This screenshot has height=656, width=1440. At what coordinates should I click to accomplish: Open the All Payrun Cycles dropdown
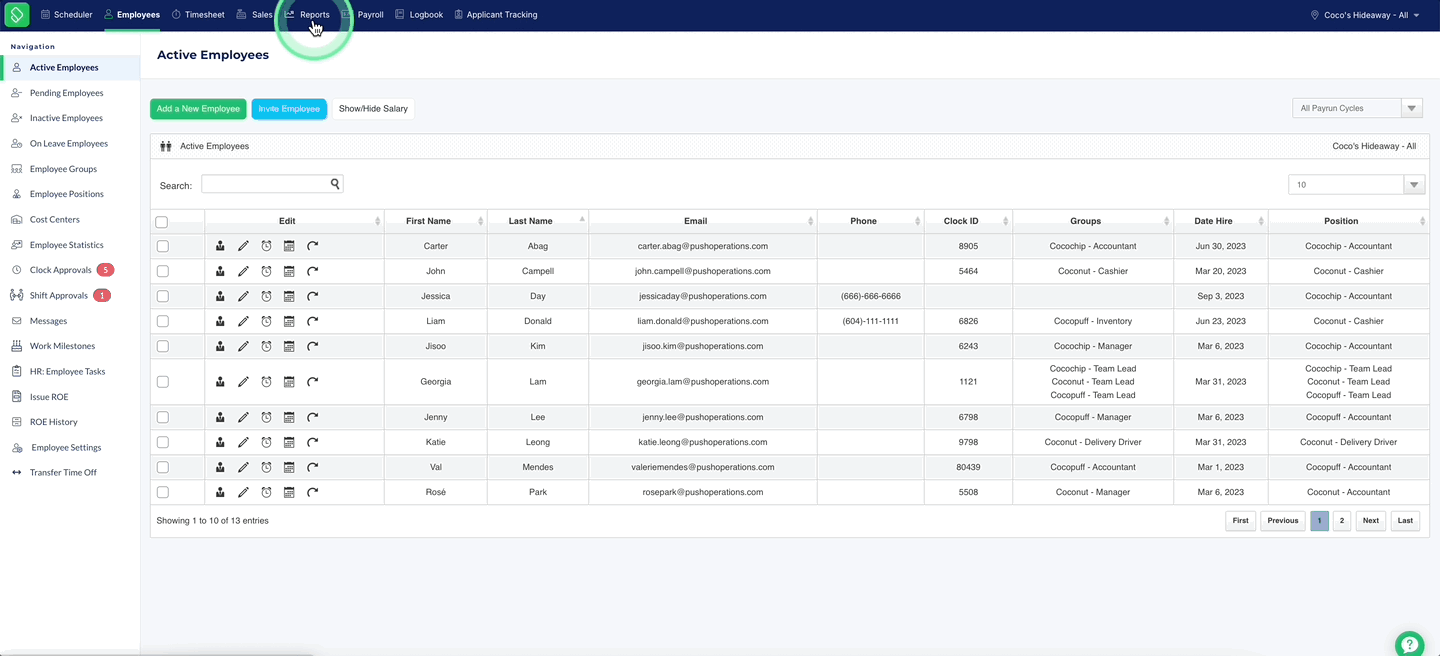(x=1357, y=108)
